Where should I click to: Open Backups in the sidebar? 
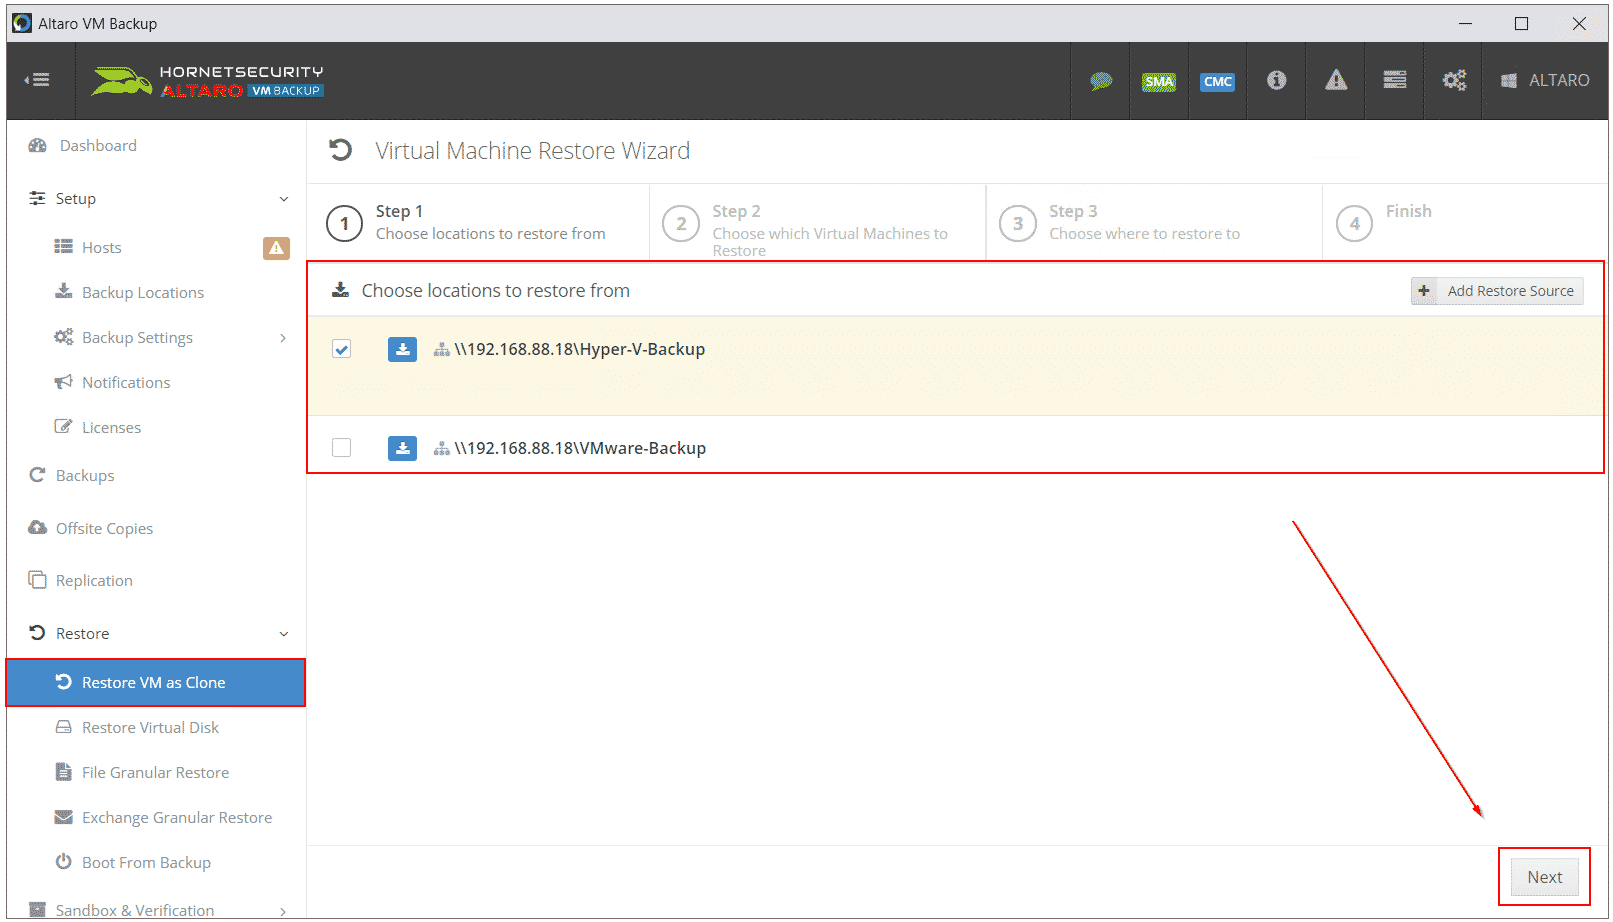[x=85, y=476]
